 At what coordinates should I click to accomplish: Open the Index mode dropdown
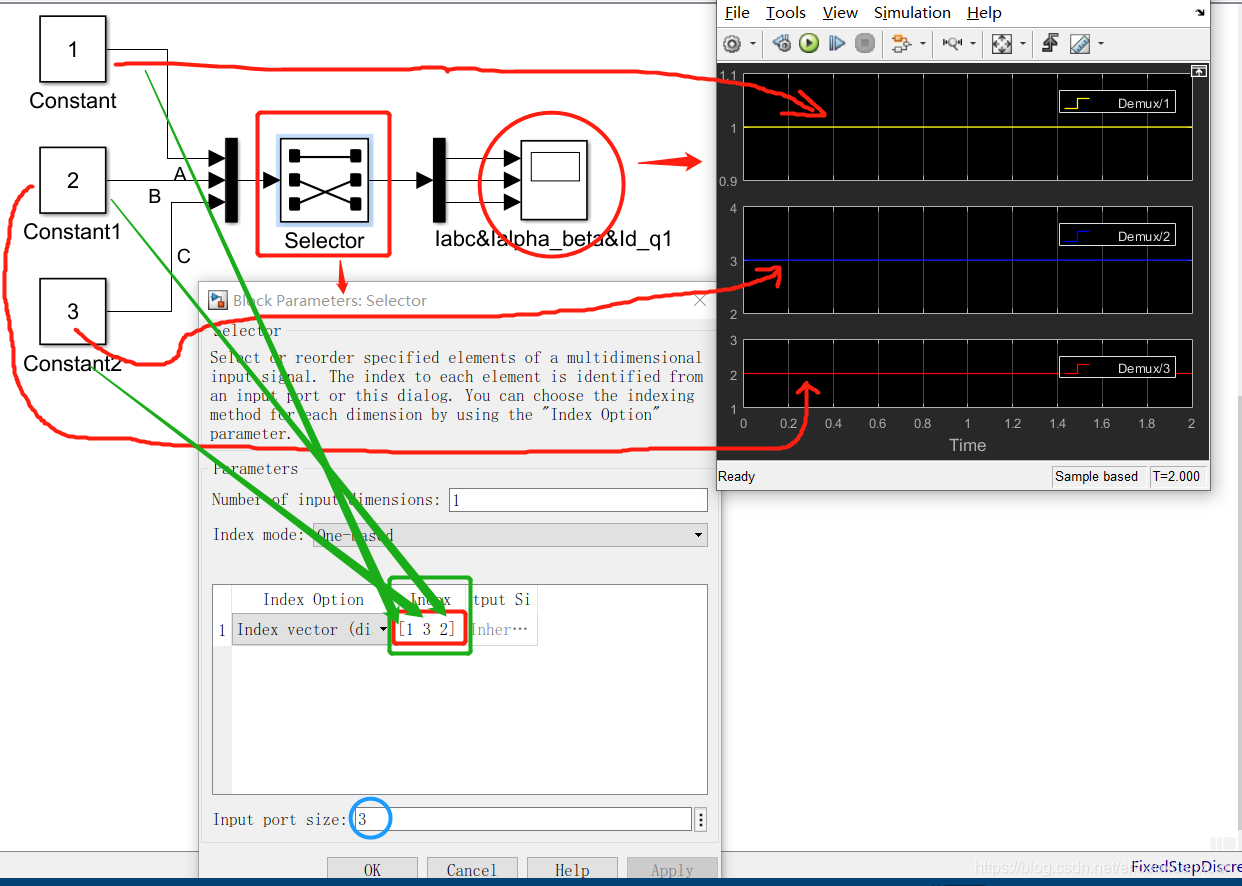[x=510, y=535]
